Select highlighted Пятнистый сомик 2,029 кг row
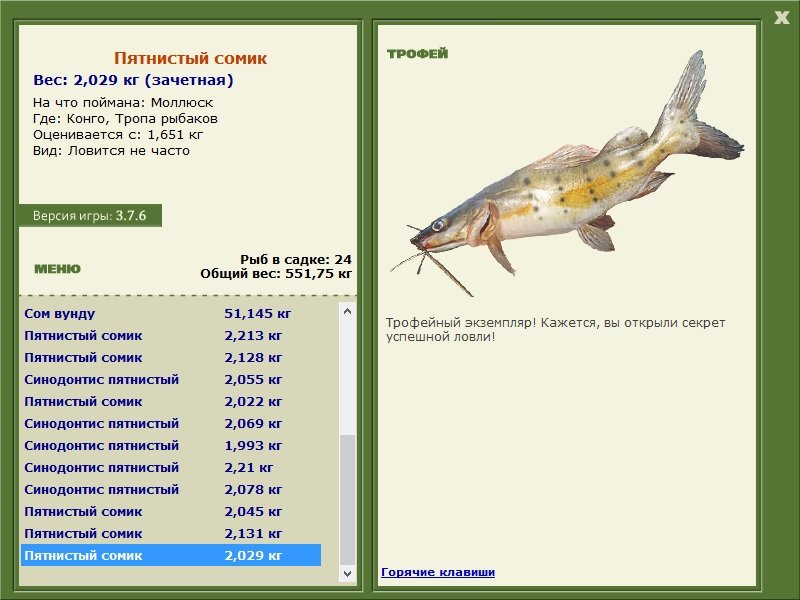Image resolution: width=800 pixels, height=600 pixels. point(171,555)
